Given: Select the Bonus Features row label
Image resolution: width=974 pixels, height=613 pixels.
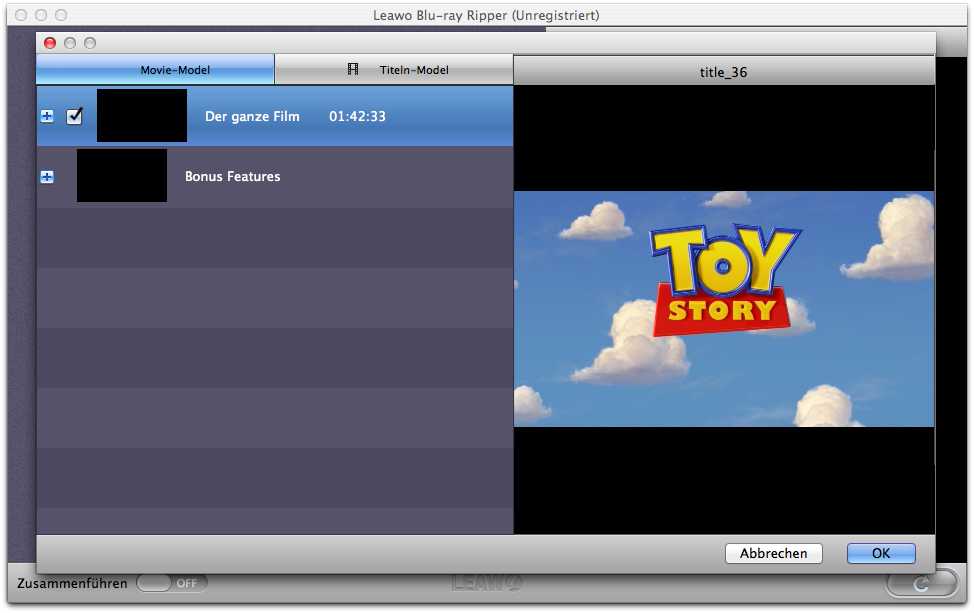Looking at the screenshot, I should click(232, 176).
